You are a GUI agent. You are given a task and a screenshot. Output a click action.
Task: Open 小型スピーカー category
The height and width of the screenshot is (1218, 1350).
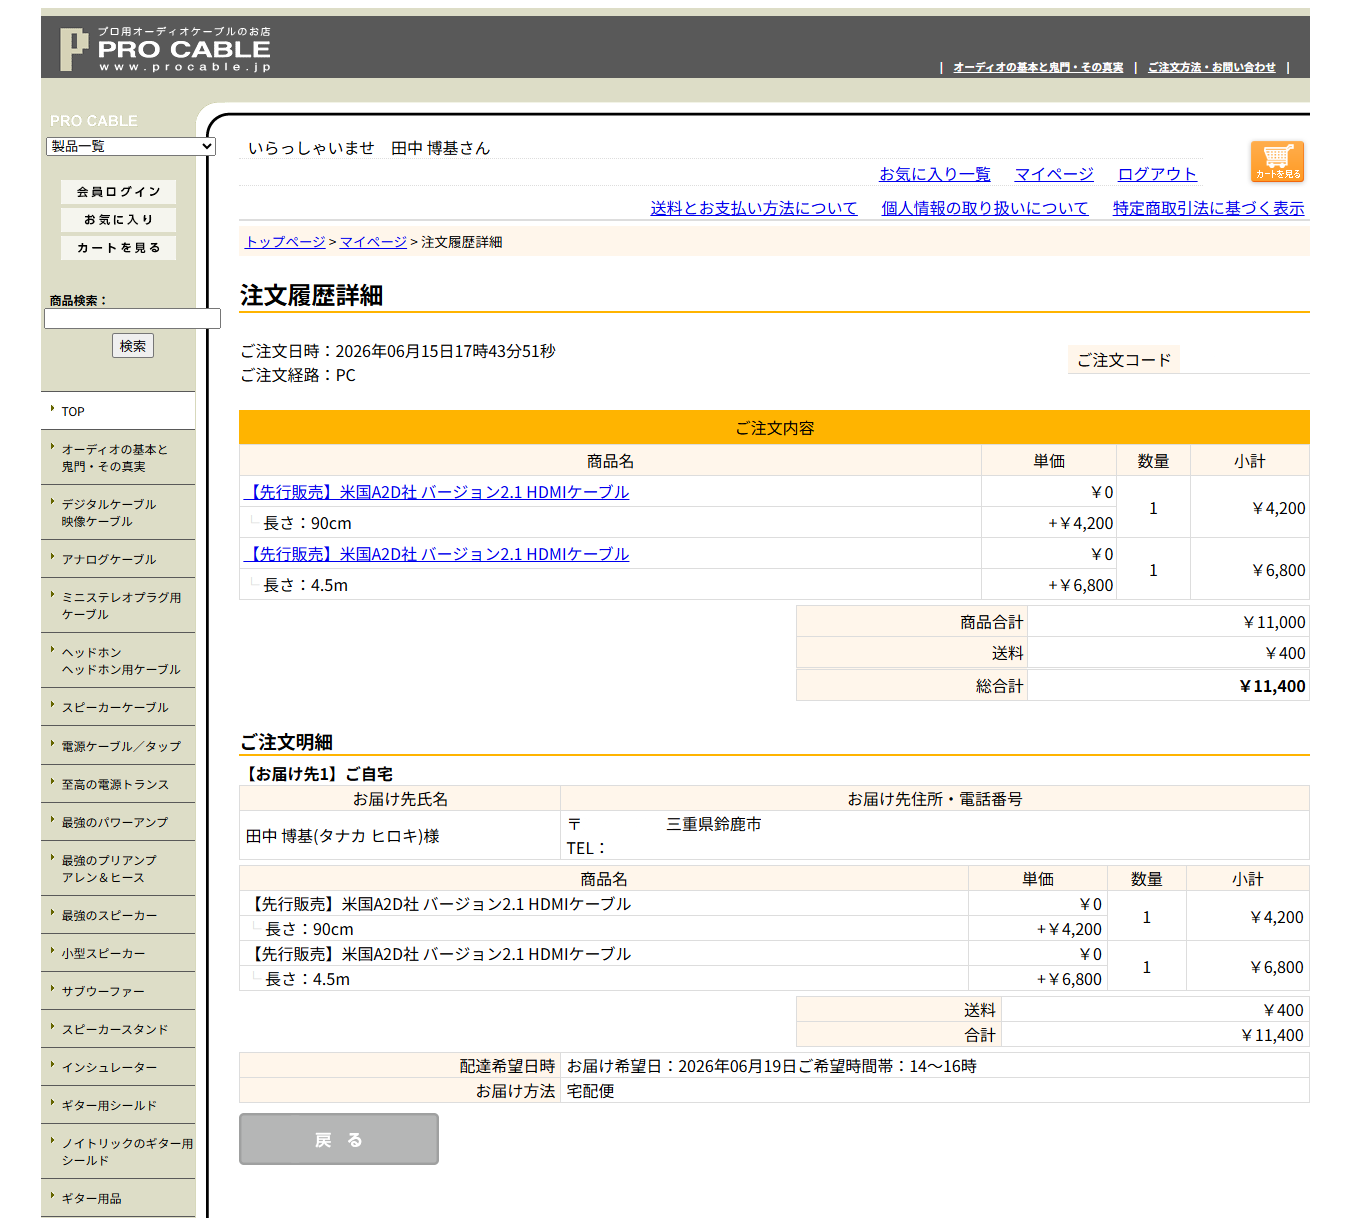click(x=118, y=953)
